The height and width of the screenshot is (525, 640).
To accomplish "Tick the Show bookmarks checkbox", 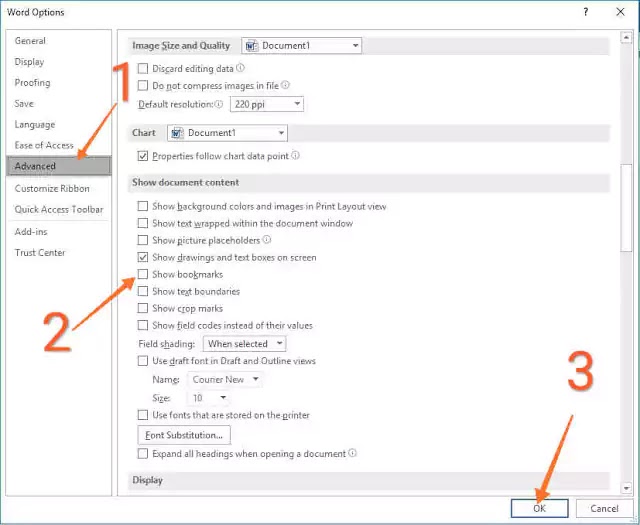I will pos(142,274).
